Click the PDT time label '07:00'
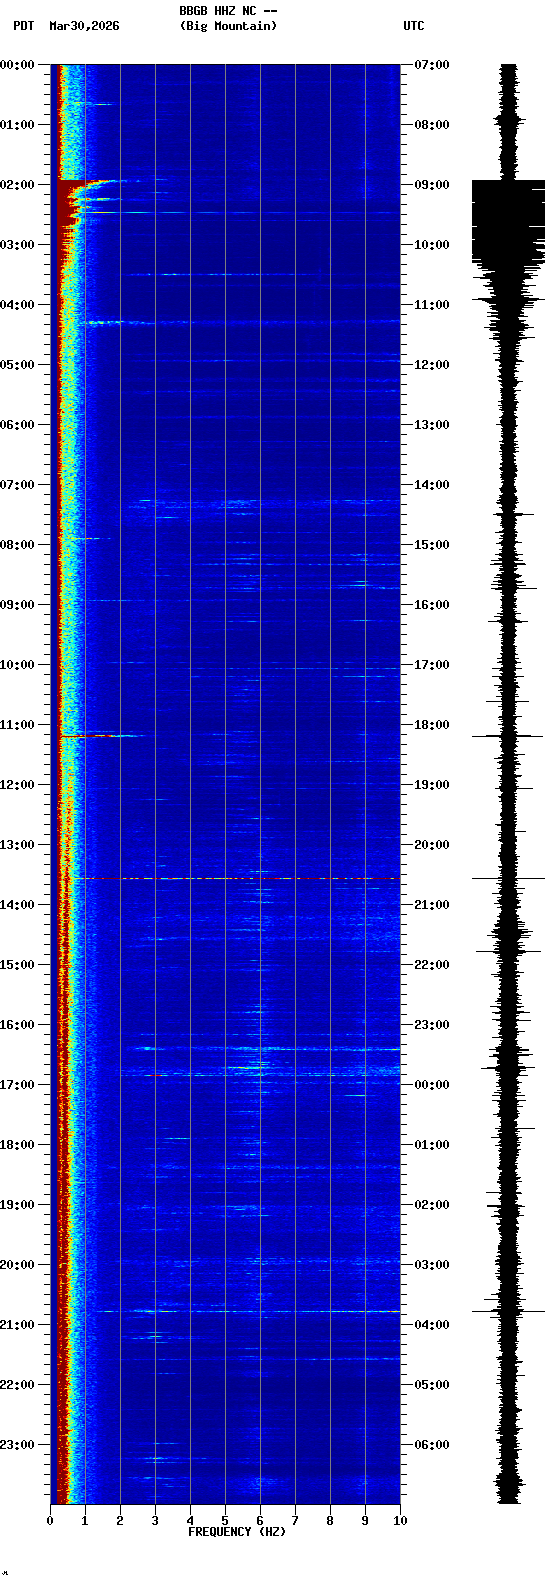This screenshot has width=552, height=1584. pos(17,485)
